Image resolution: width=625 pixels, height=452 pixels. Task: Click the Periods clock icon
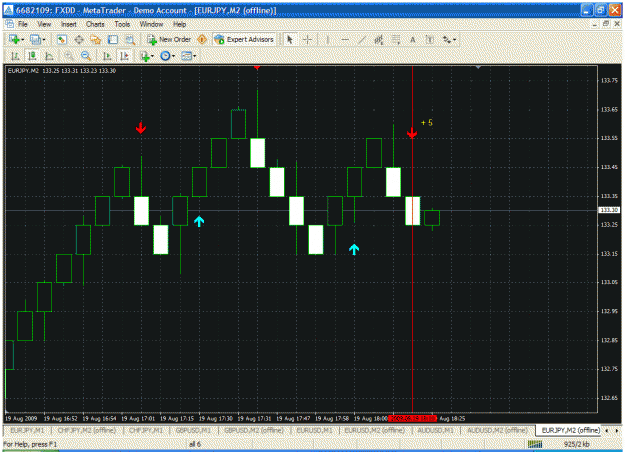coord(165,56)
